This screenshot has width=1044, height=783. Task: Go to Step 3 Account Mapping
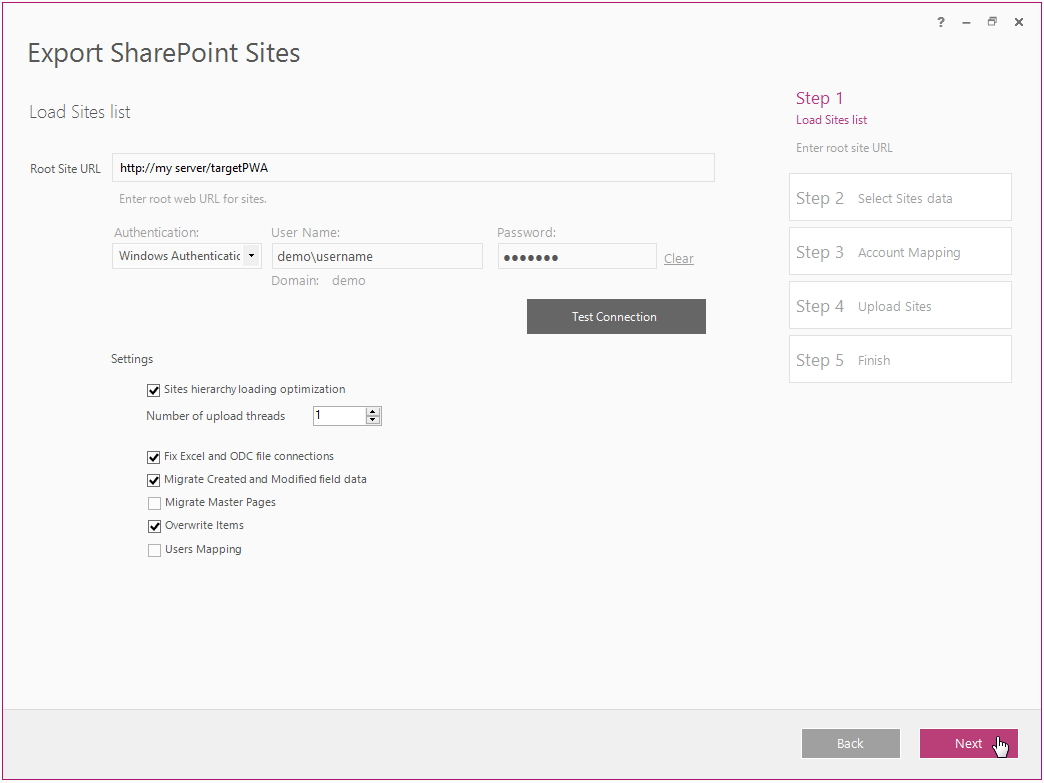point(900,251)
